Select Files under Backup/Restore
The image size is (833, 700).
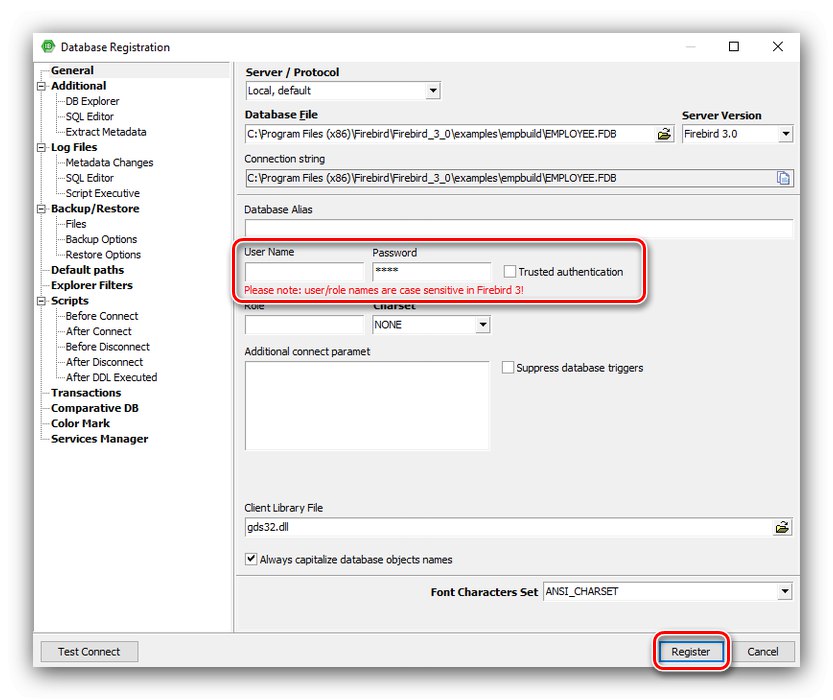[x=75, y=224]
